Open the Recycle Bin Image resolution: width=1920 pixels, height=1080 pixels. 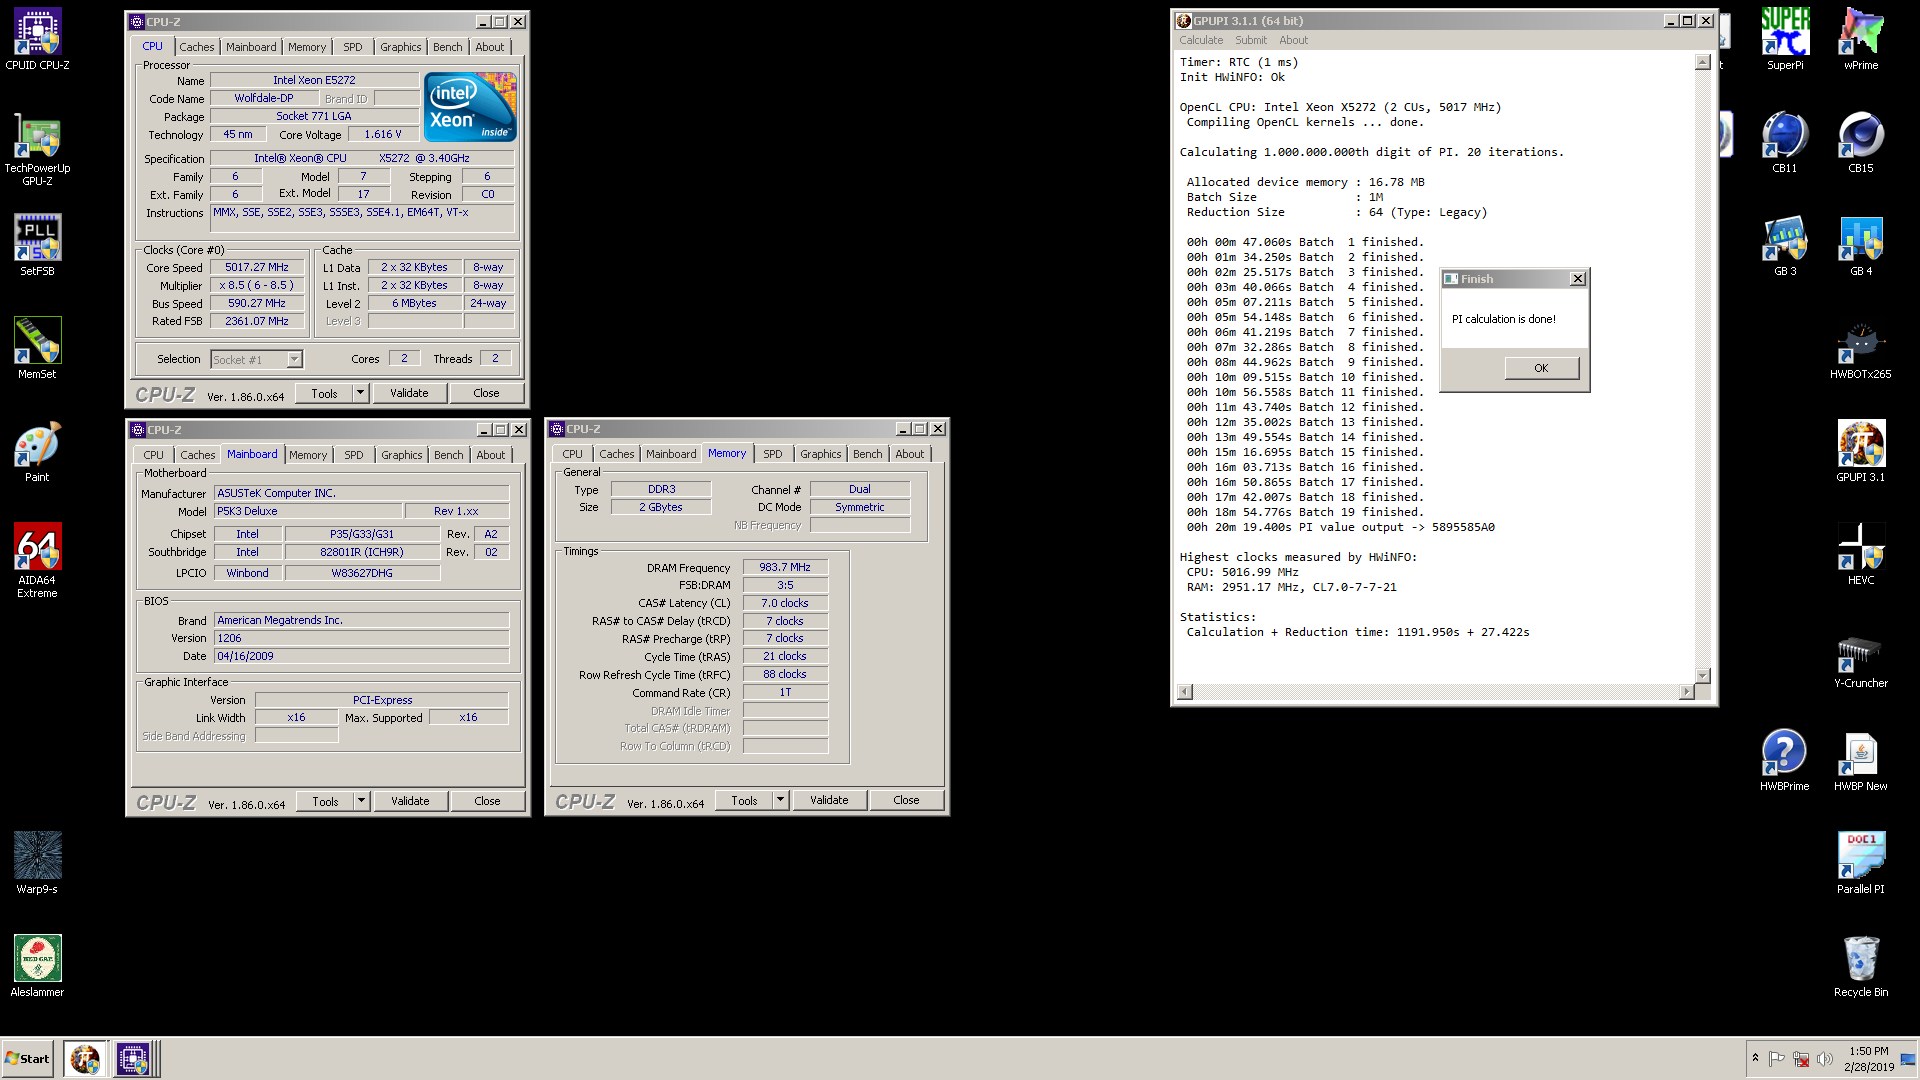(x=1861, y=967)
